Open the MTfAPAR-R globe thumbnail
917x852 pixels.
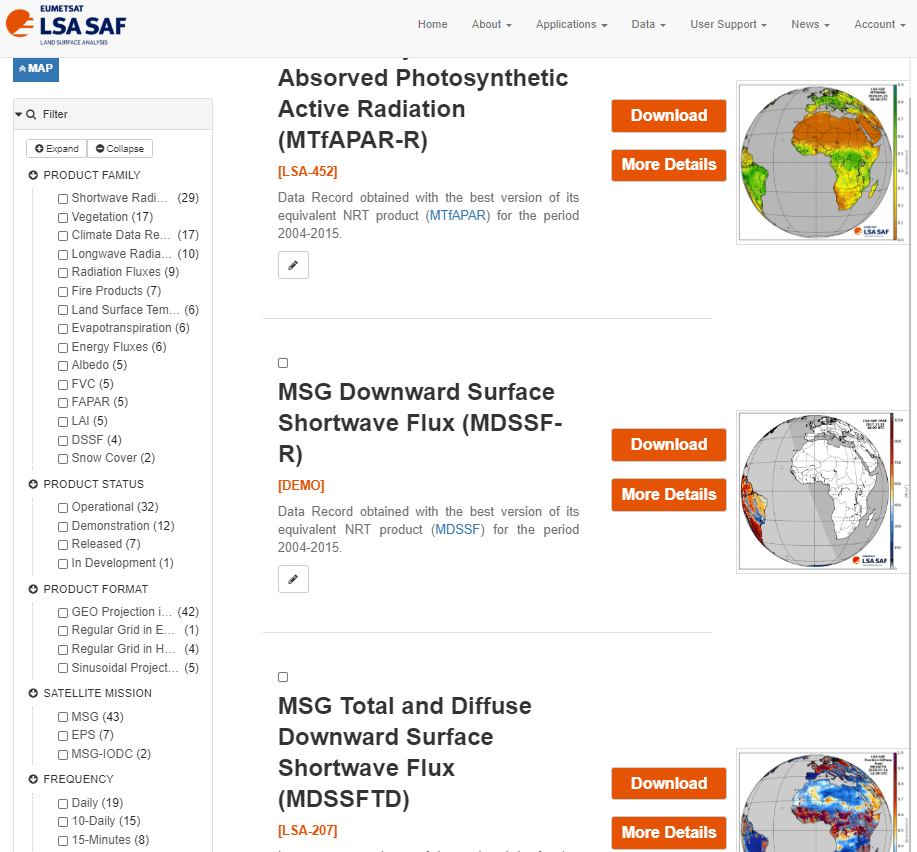coord(823,163)
